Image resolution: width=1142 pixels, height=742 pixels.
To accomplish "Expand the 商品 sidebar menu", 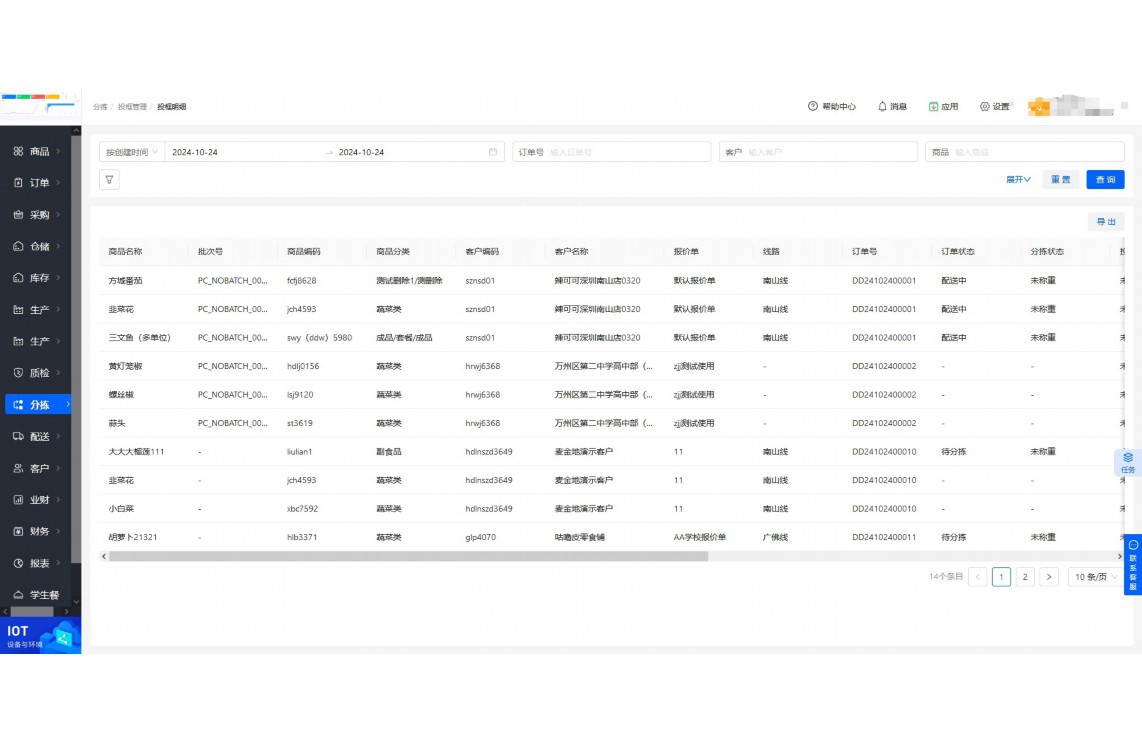I will 40,151.
